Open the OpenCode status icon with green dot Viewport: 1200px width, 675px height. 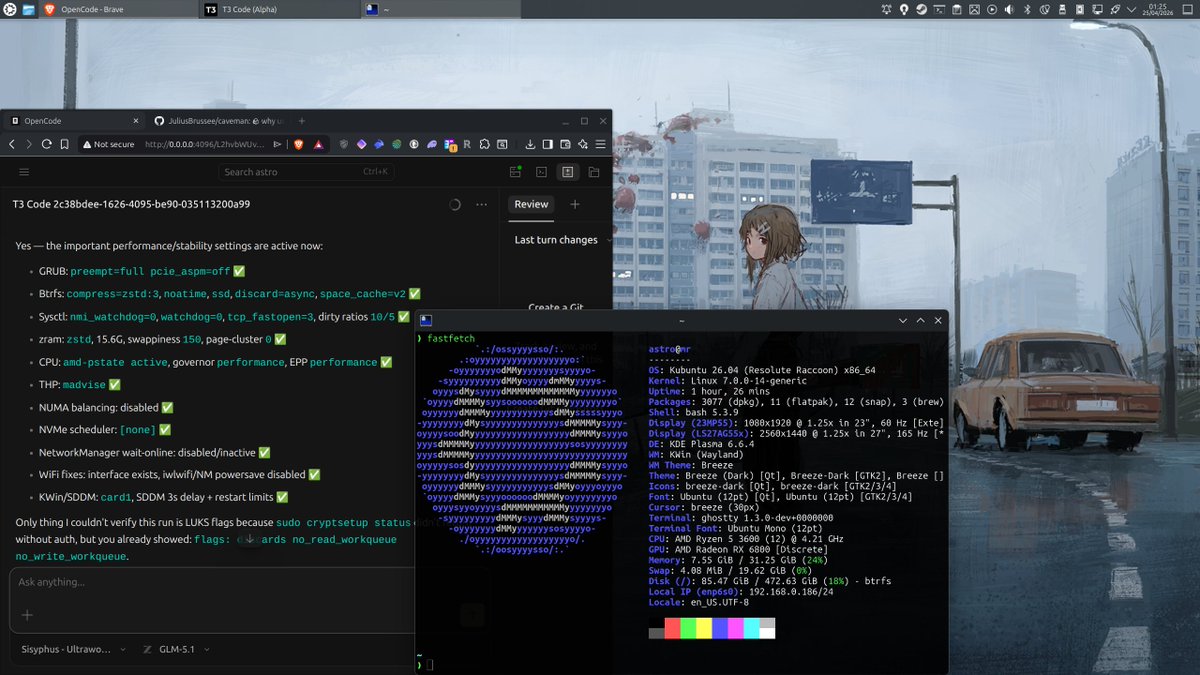click(515, 172)
